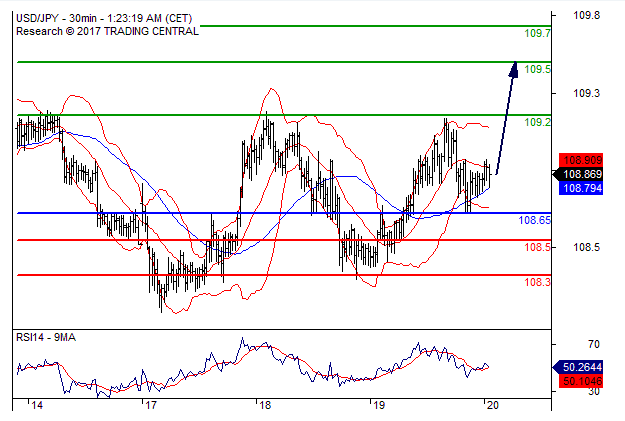
Task: Click the date label 19 on the time axis
Action: click(379, 405)
